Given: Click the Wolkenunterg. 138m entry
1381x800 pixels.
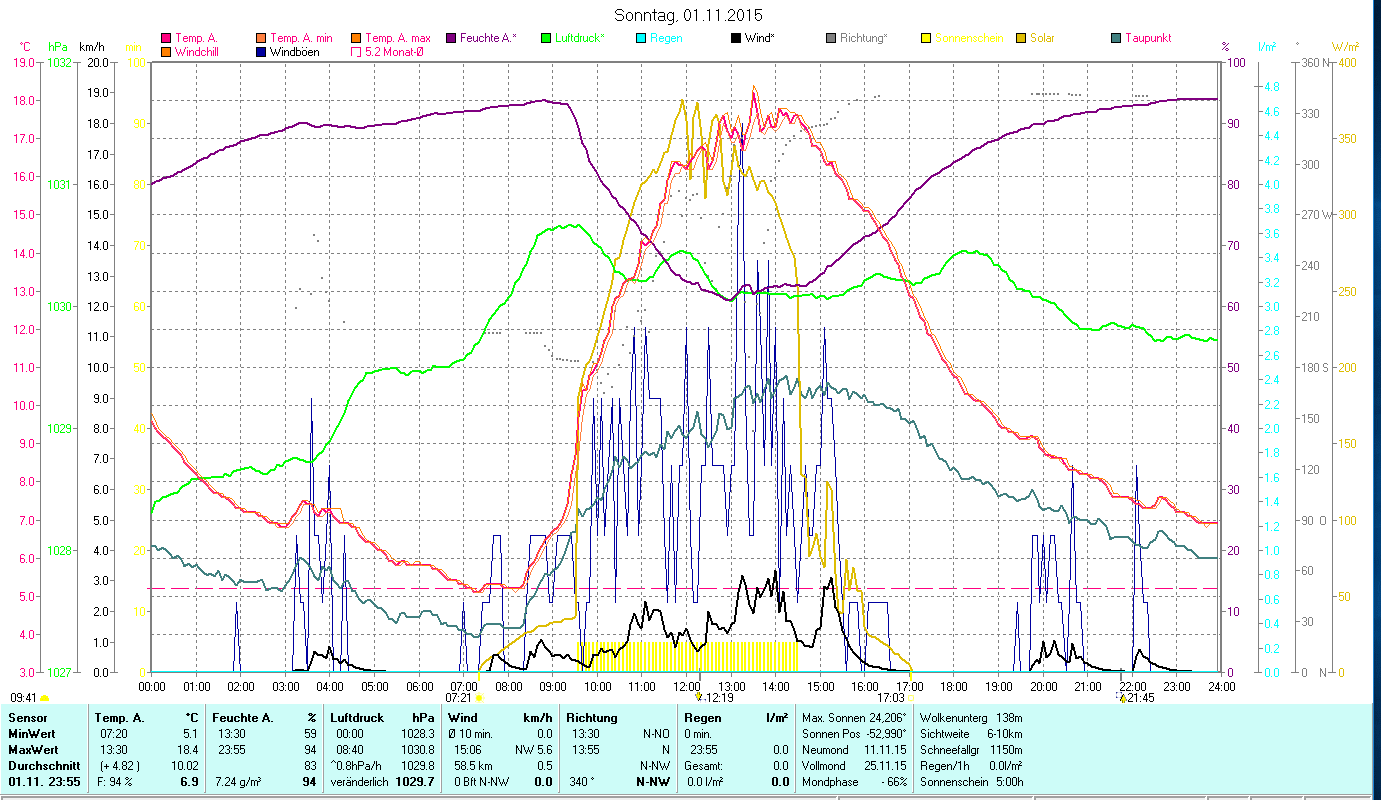Looking at the screenshot, I should (970, 718).
